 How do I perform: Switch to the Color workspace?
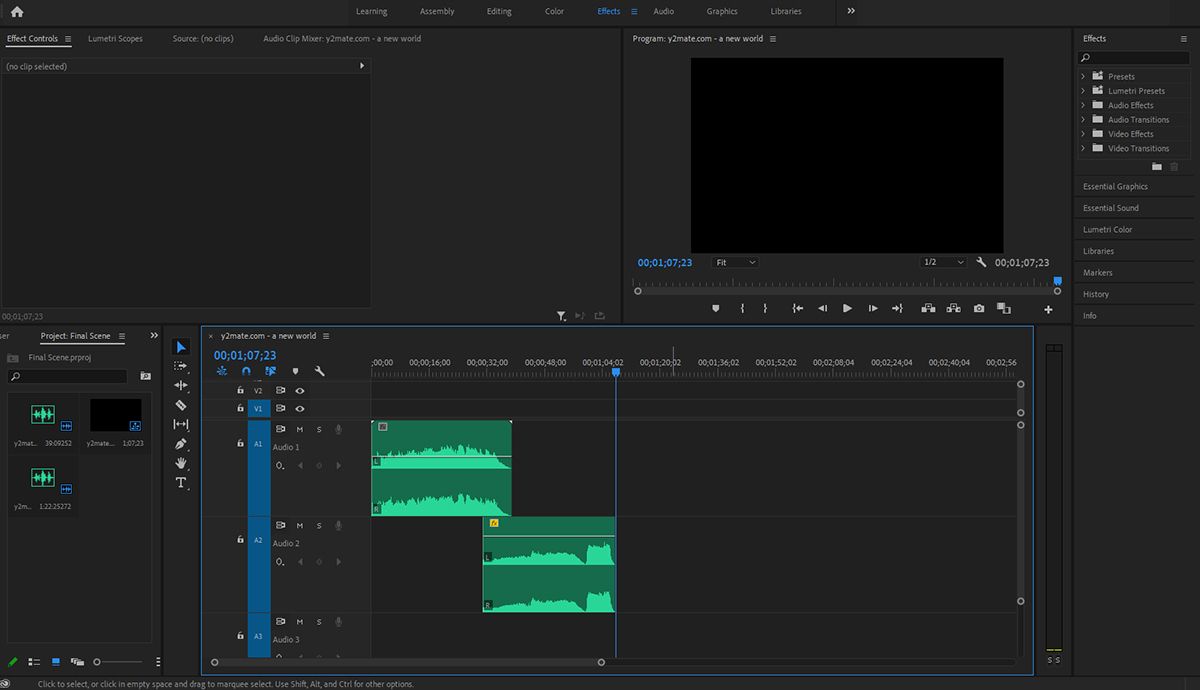click(x=553, y=11)
